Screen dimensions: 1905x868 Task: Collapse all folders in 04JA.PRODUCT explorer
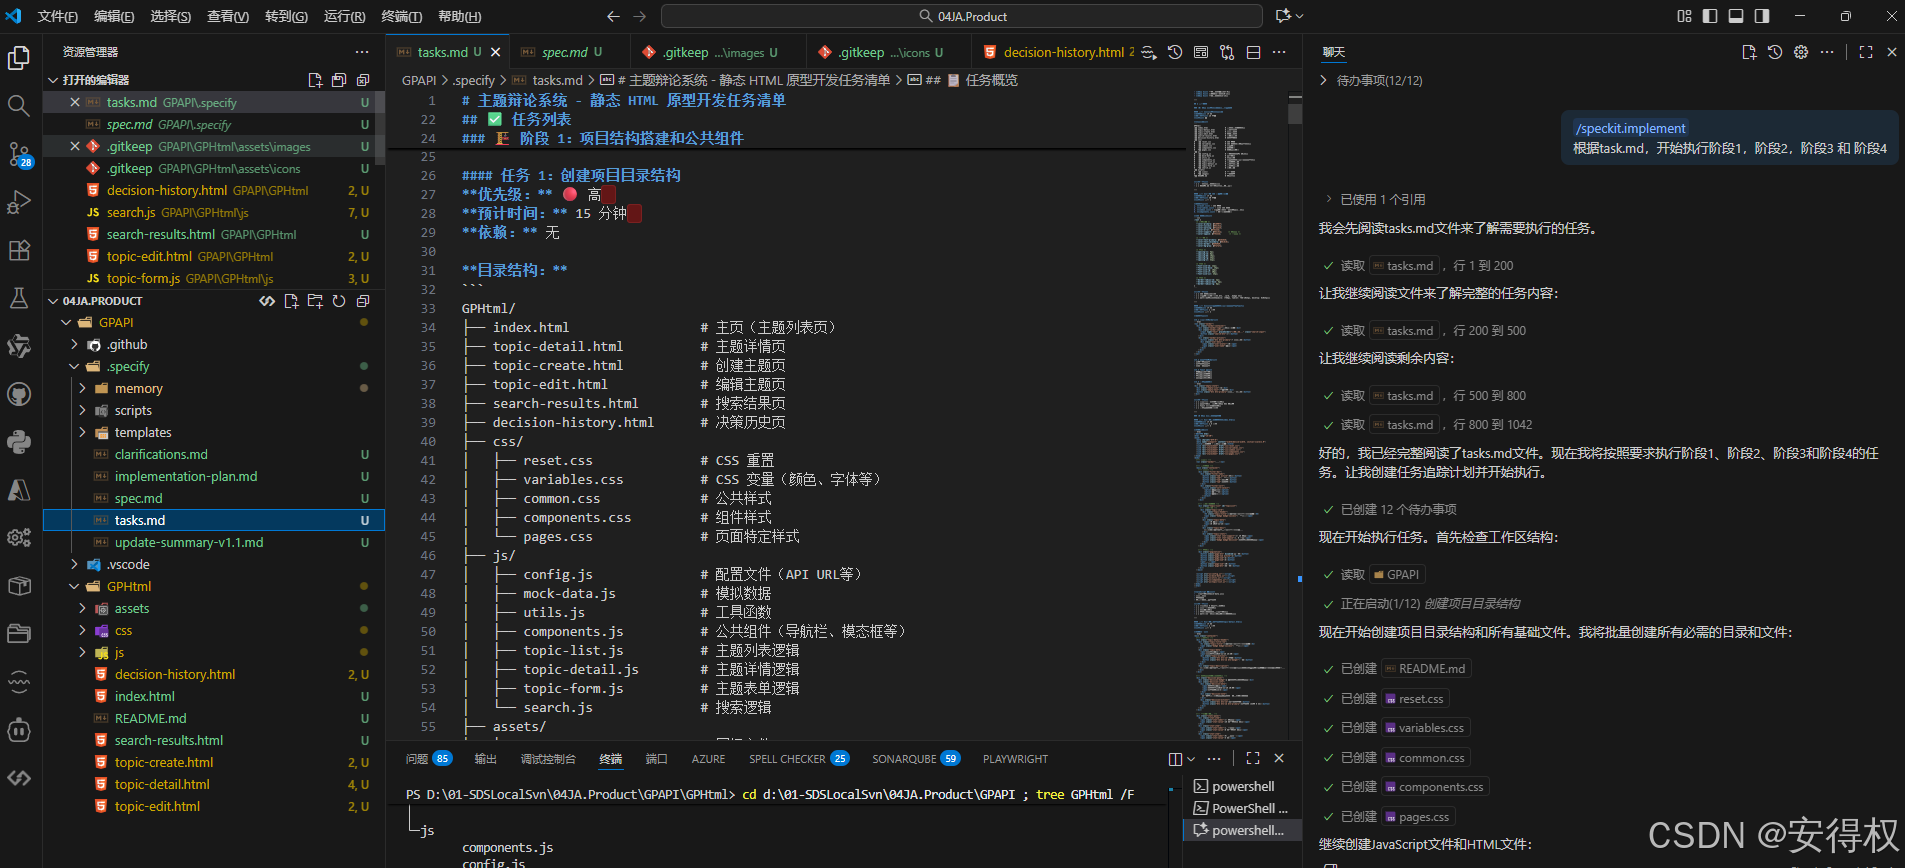363,301
